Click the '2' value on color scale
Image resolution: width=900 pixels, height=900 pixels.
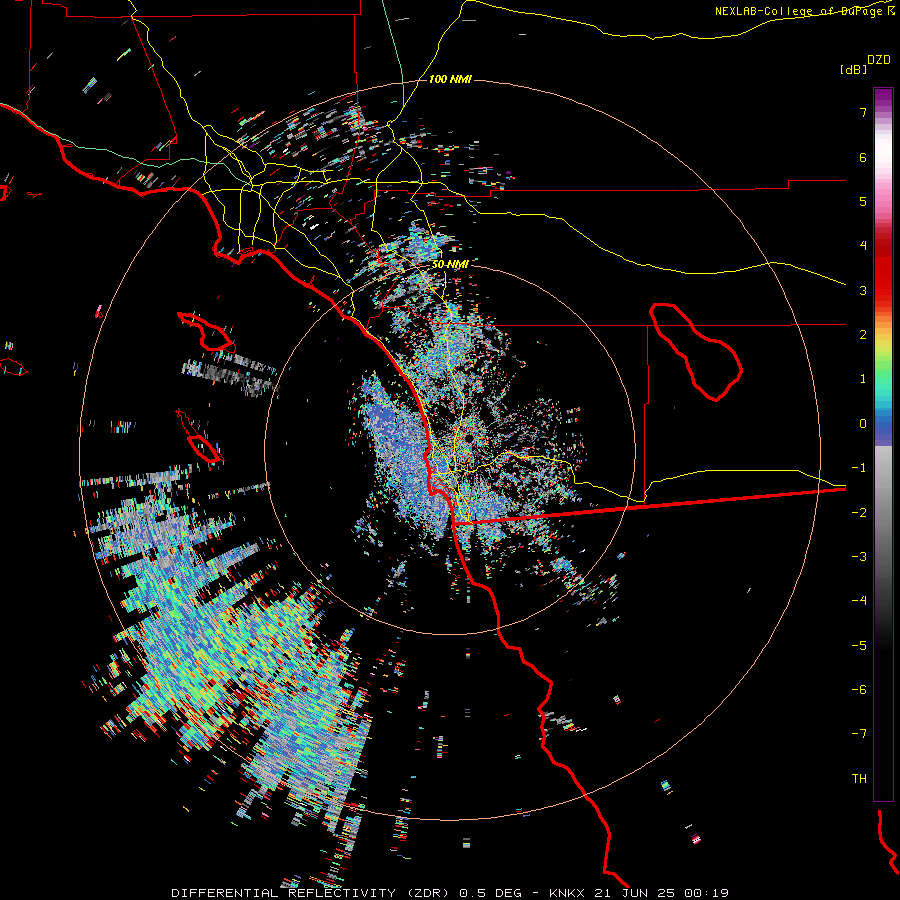click(x=863, y=335)
